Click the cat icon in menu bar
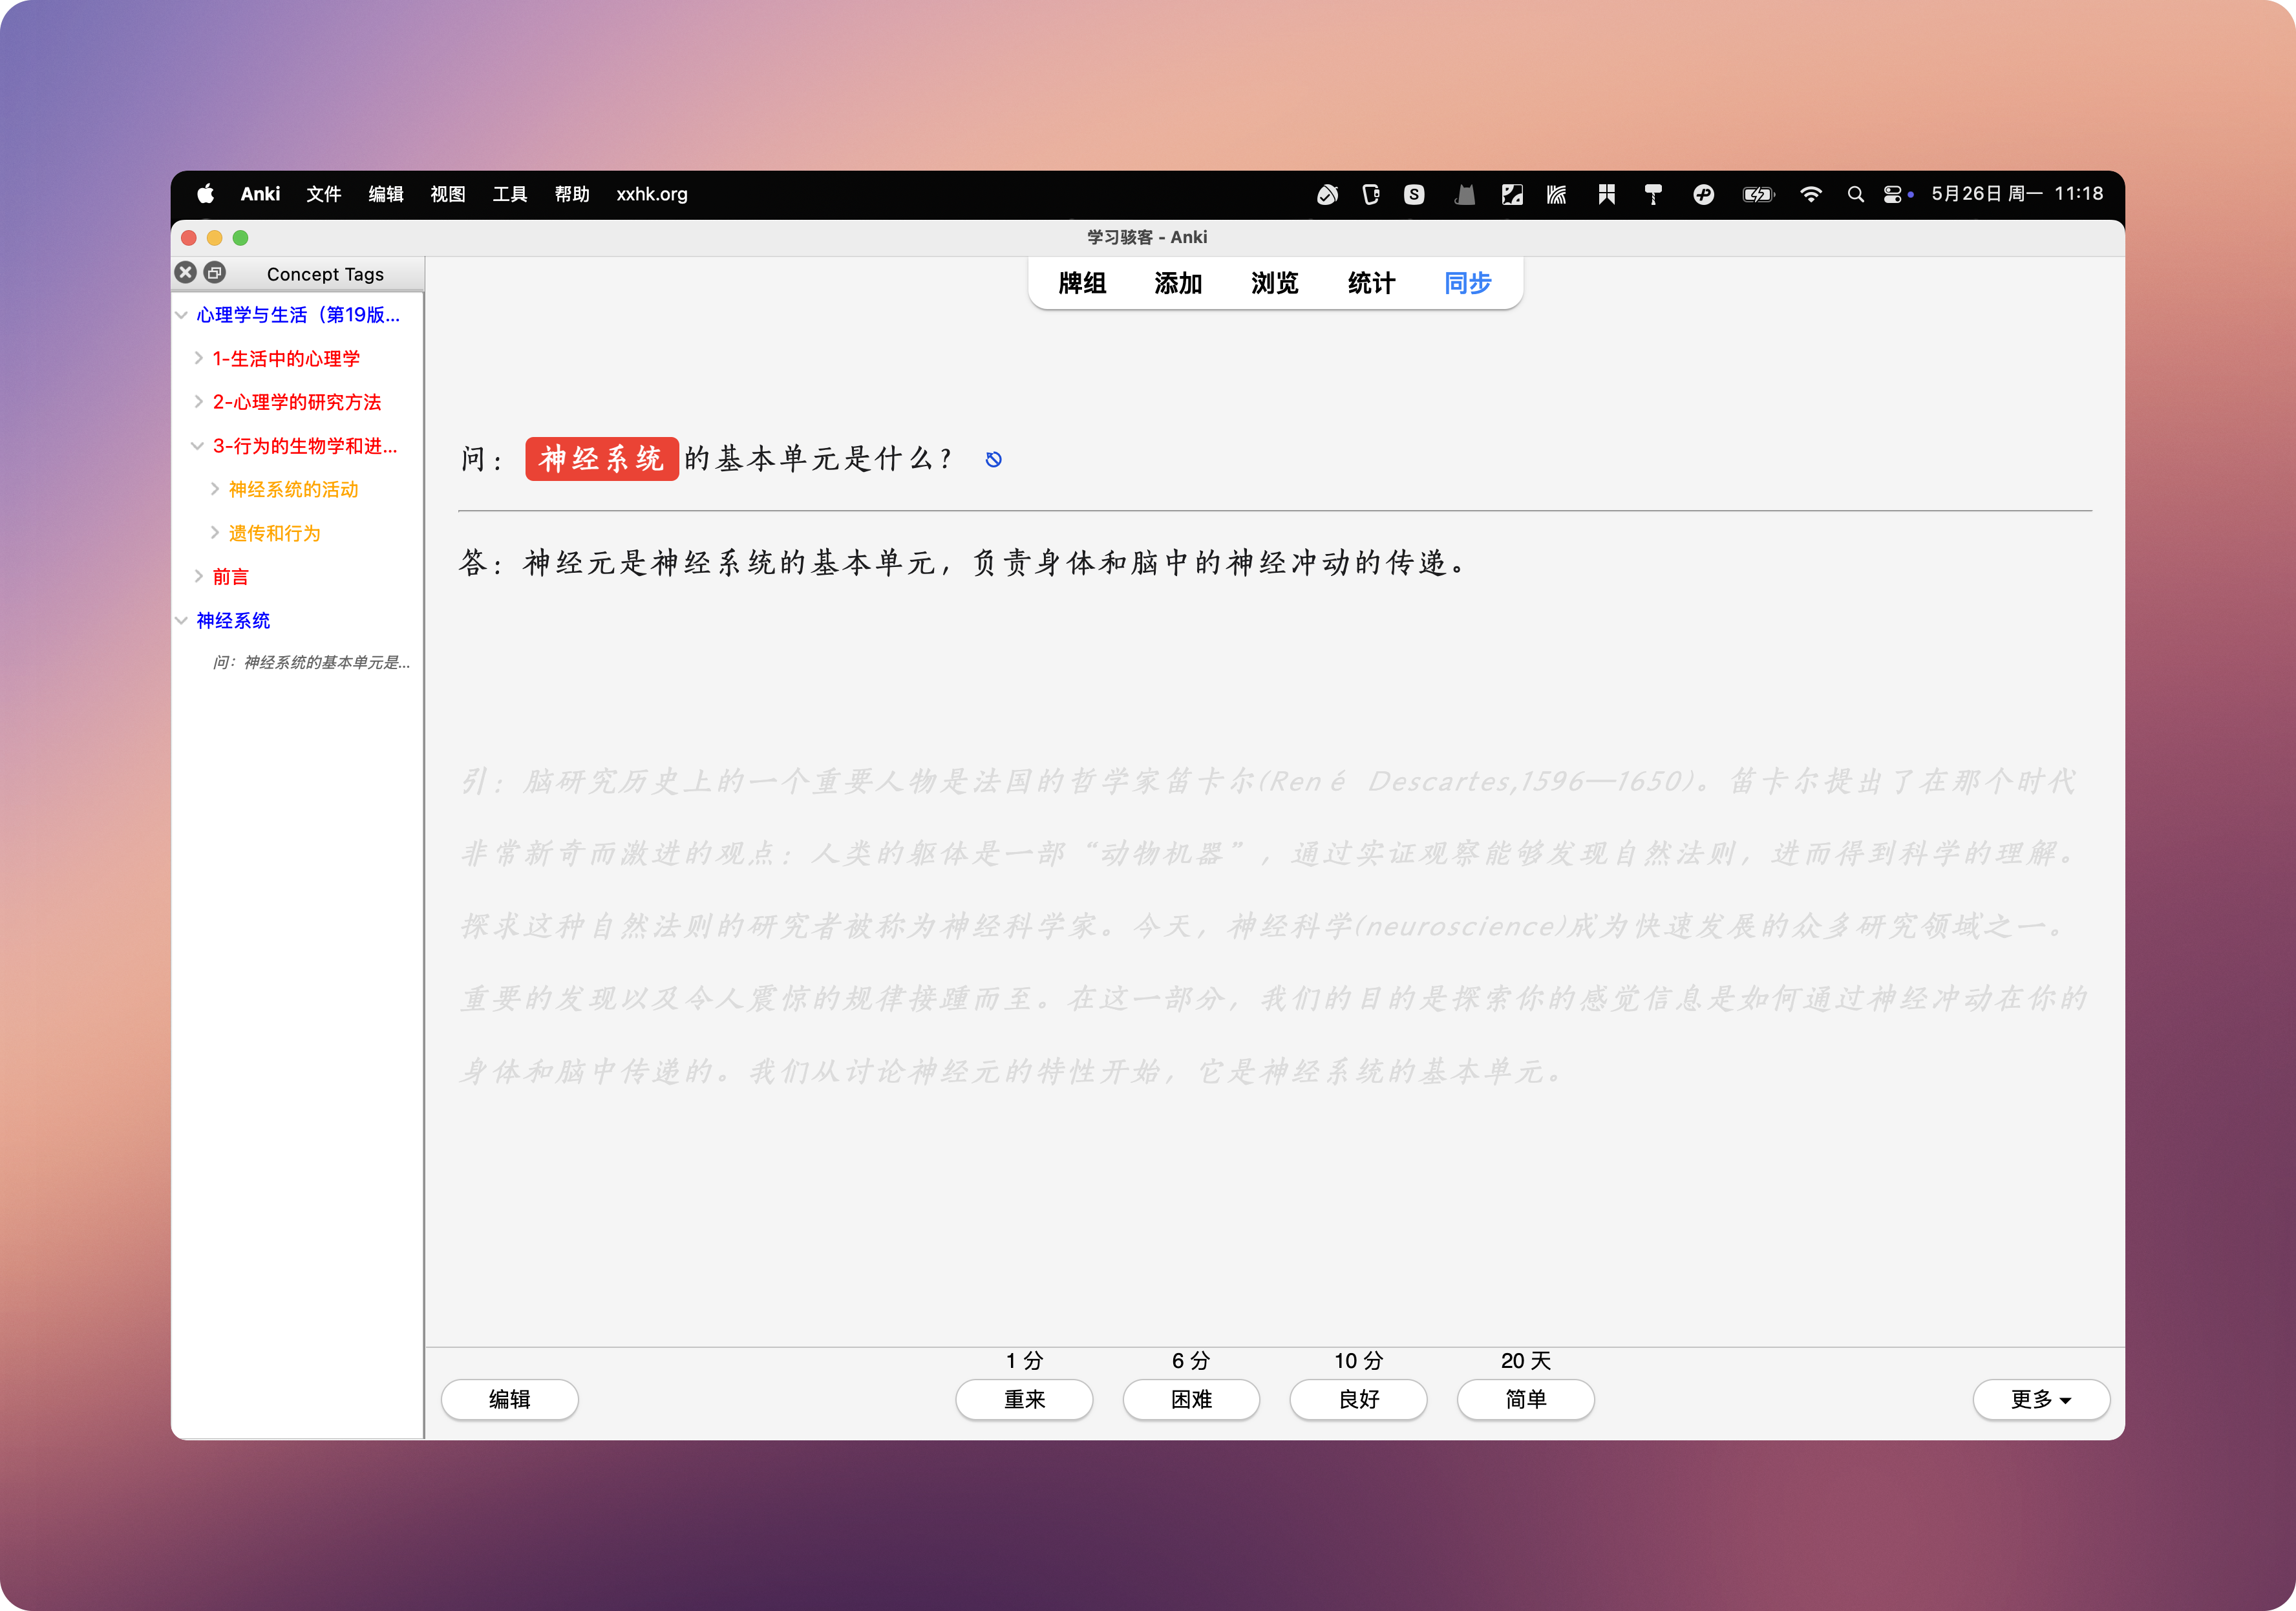Image resolution: width=2296 pixels, height=1611 pixels. [1464, 194]
